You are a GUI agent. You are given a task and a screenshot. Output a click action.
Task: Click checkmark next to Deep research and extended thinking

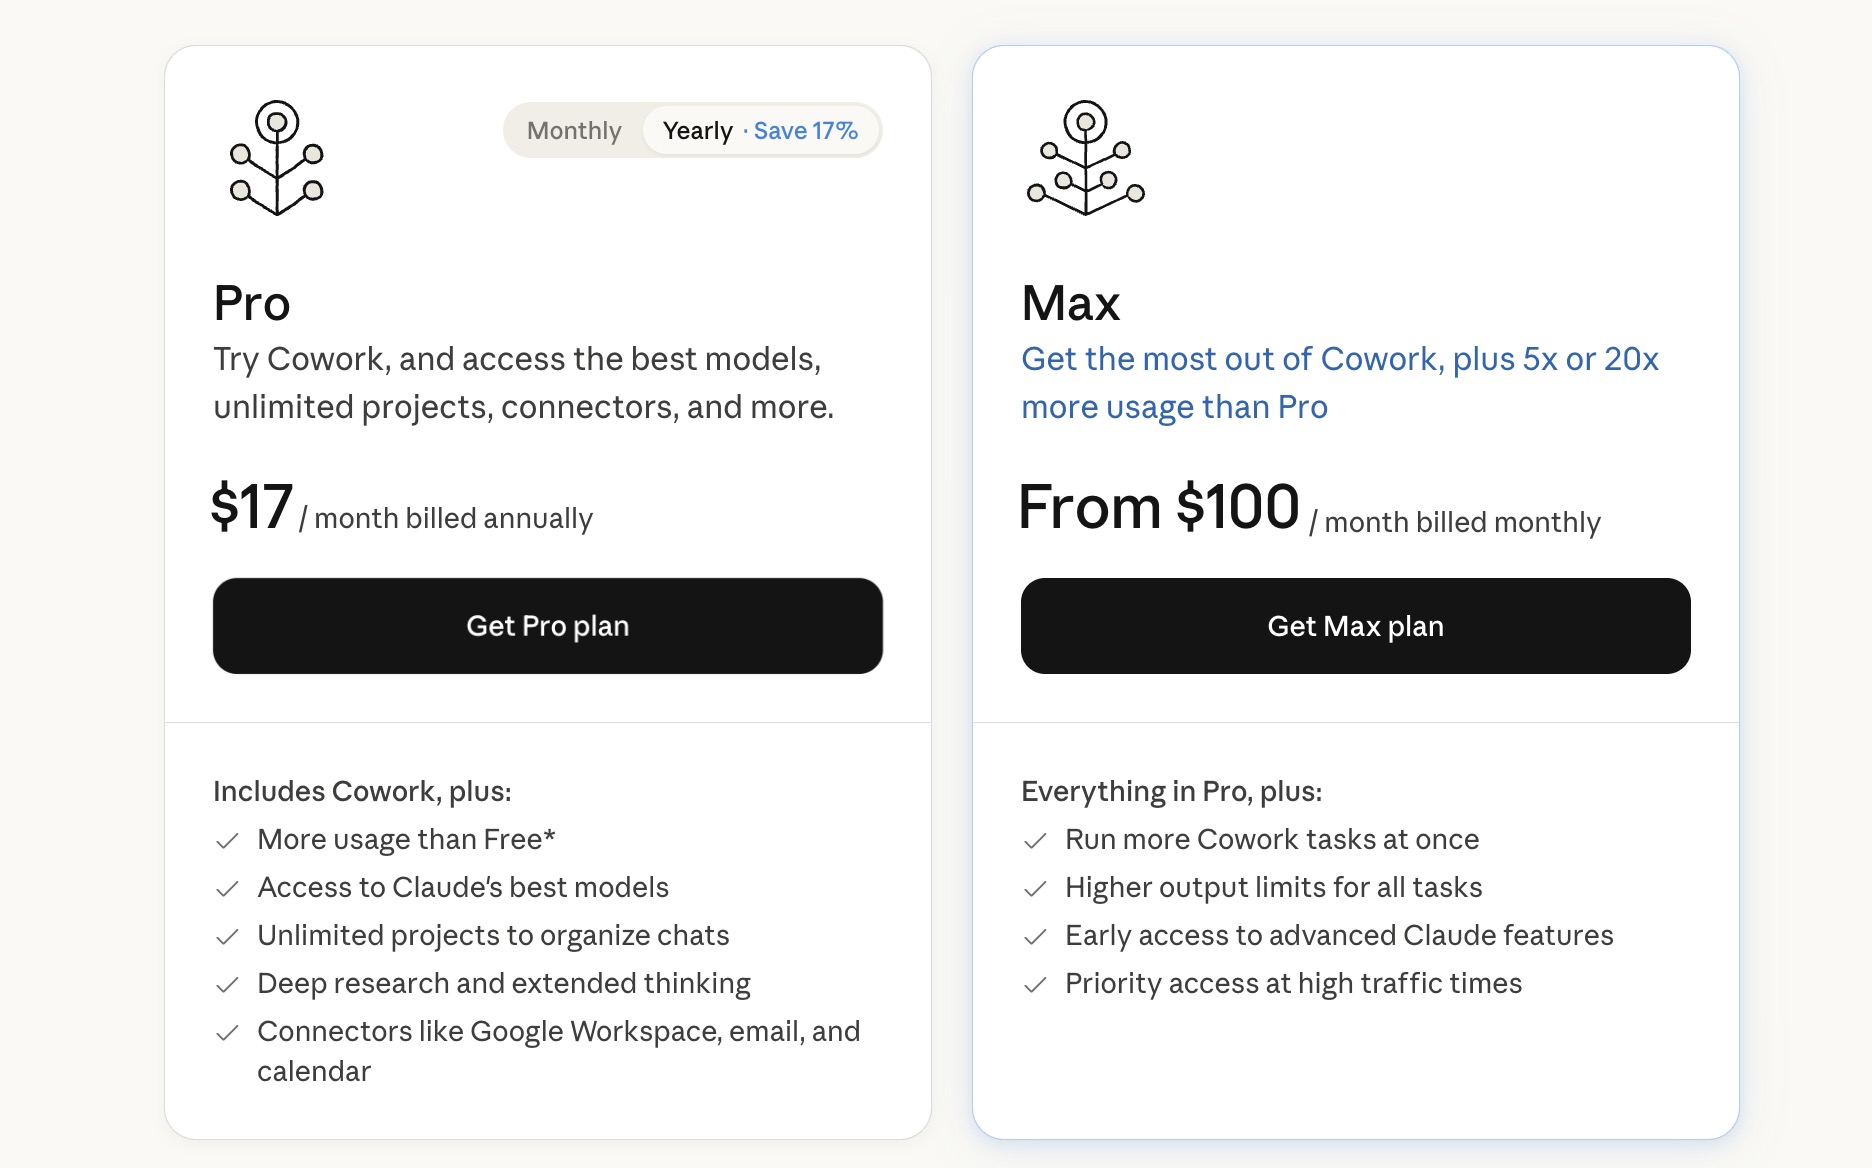(x=227, y=985)
